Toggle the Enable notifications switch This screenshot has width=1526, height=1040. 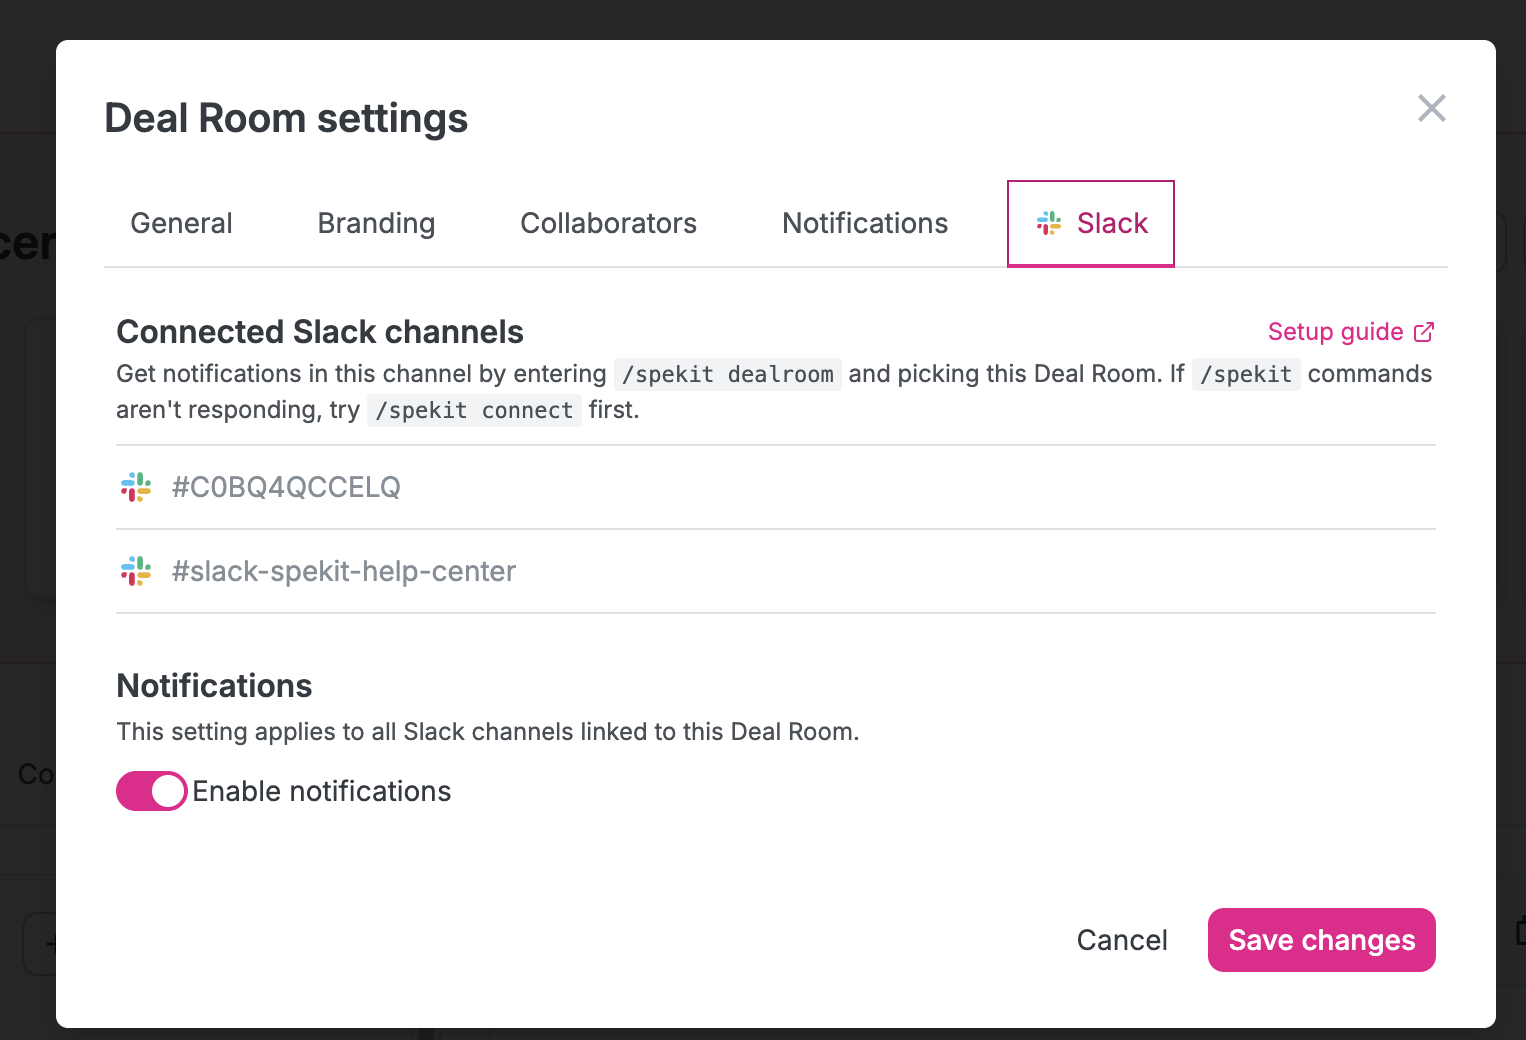(152, 791)
